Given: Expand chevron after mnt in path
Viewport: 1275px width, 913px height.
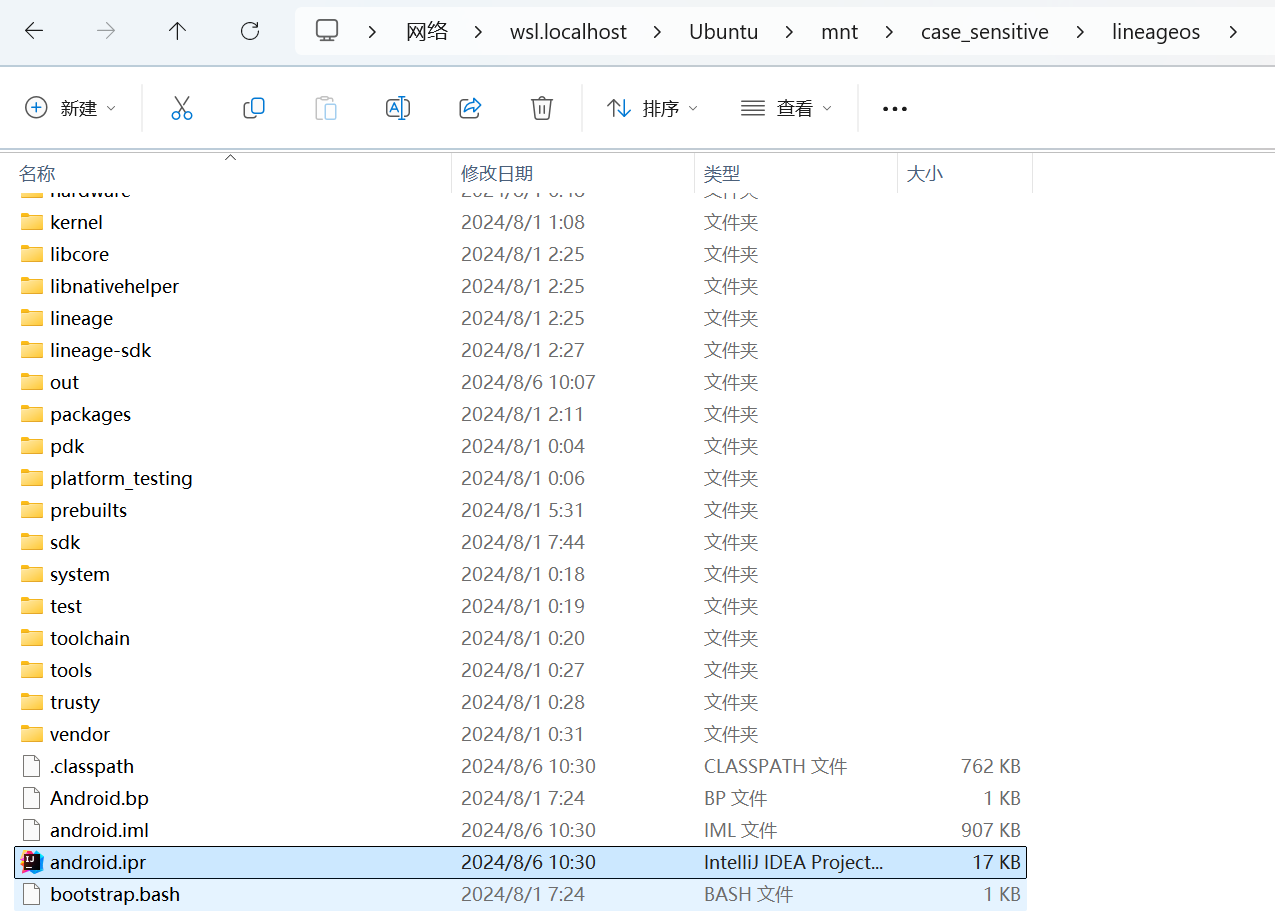Looking at the screenshot, I should [889, 31].
